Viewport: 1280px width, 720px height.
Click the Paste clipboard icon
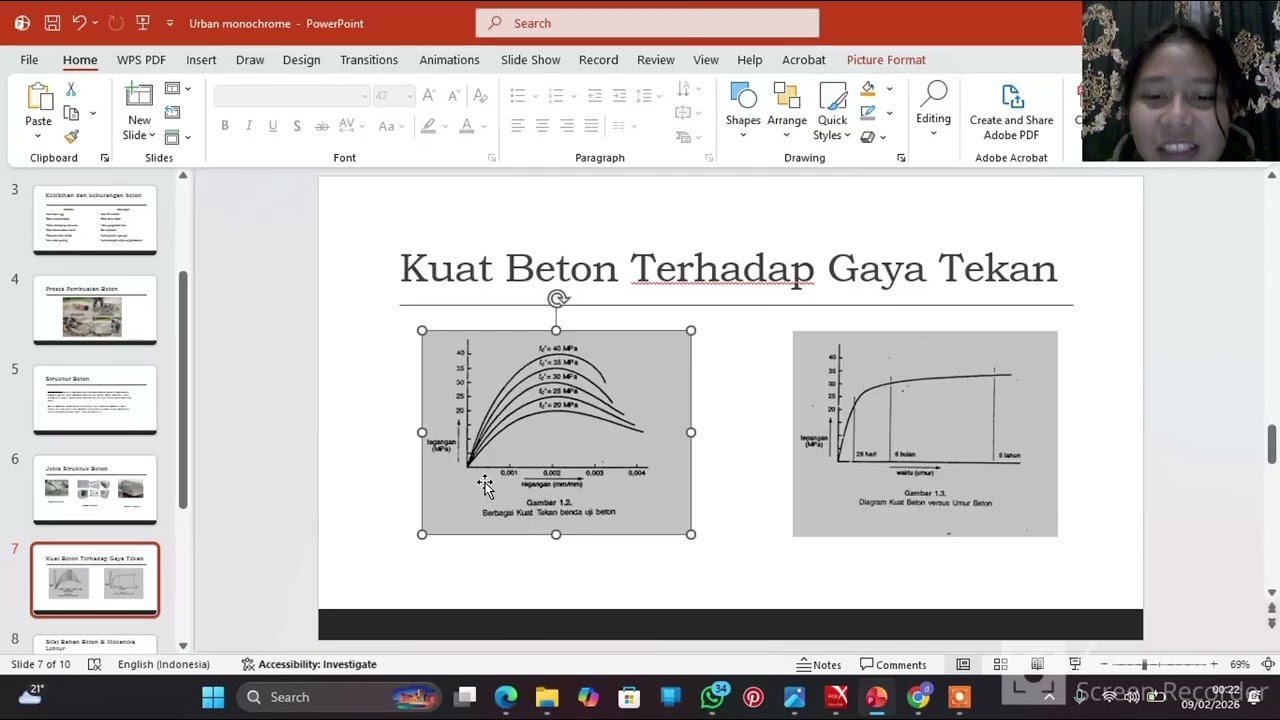click(38, 97)
